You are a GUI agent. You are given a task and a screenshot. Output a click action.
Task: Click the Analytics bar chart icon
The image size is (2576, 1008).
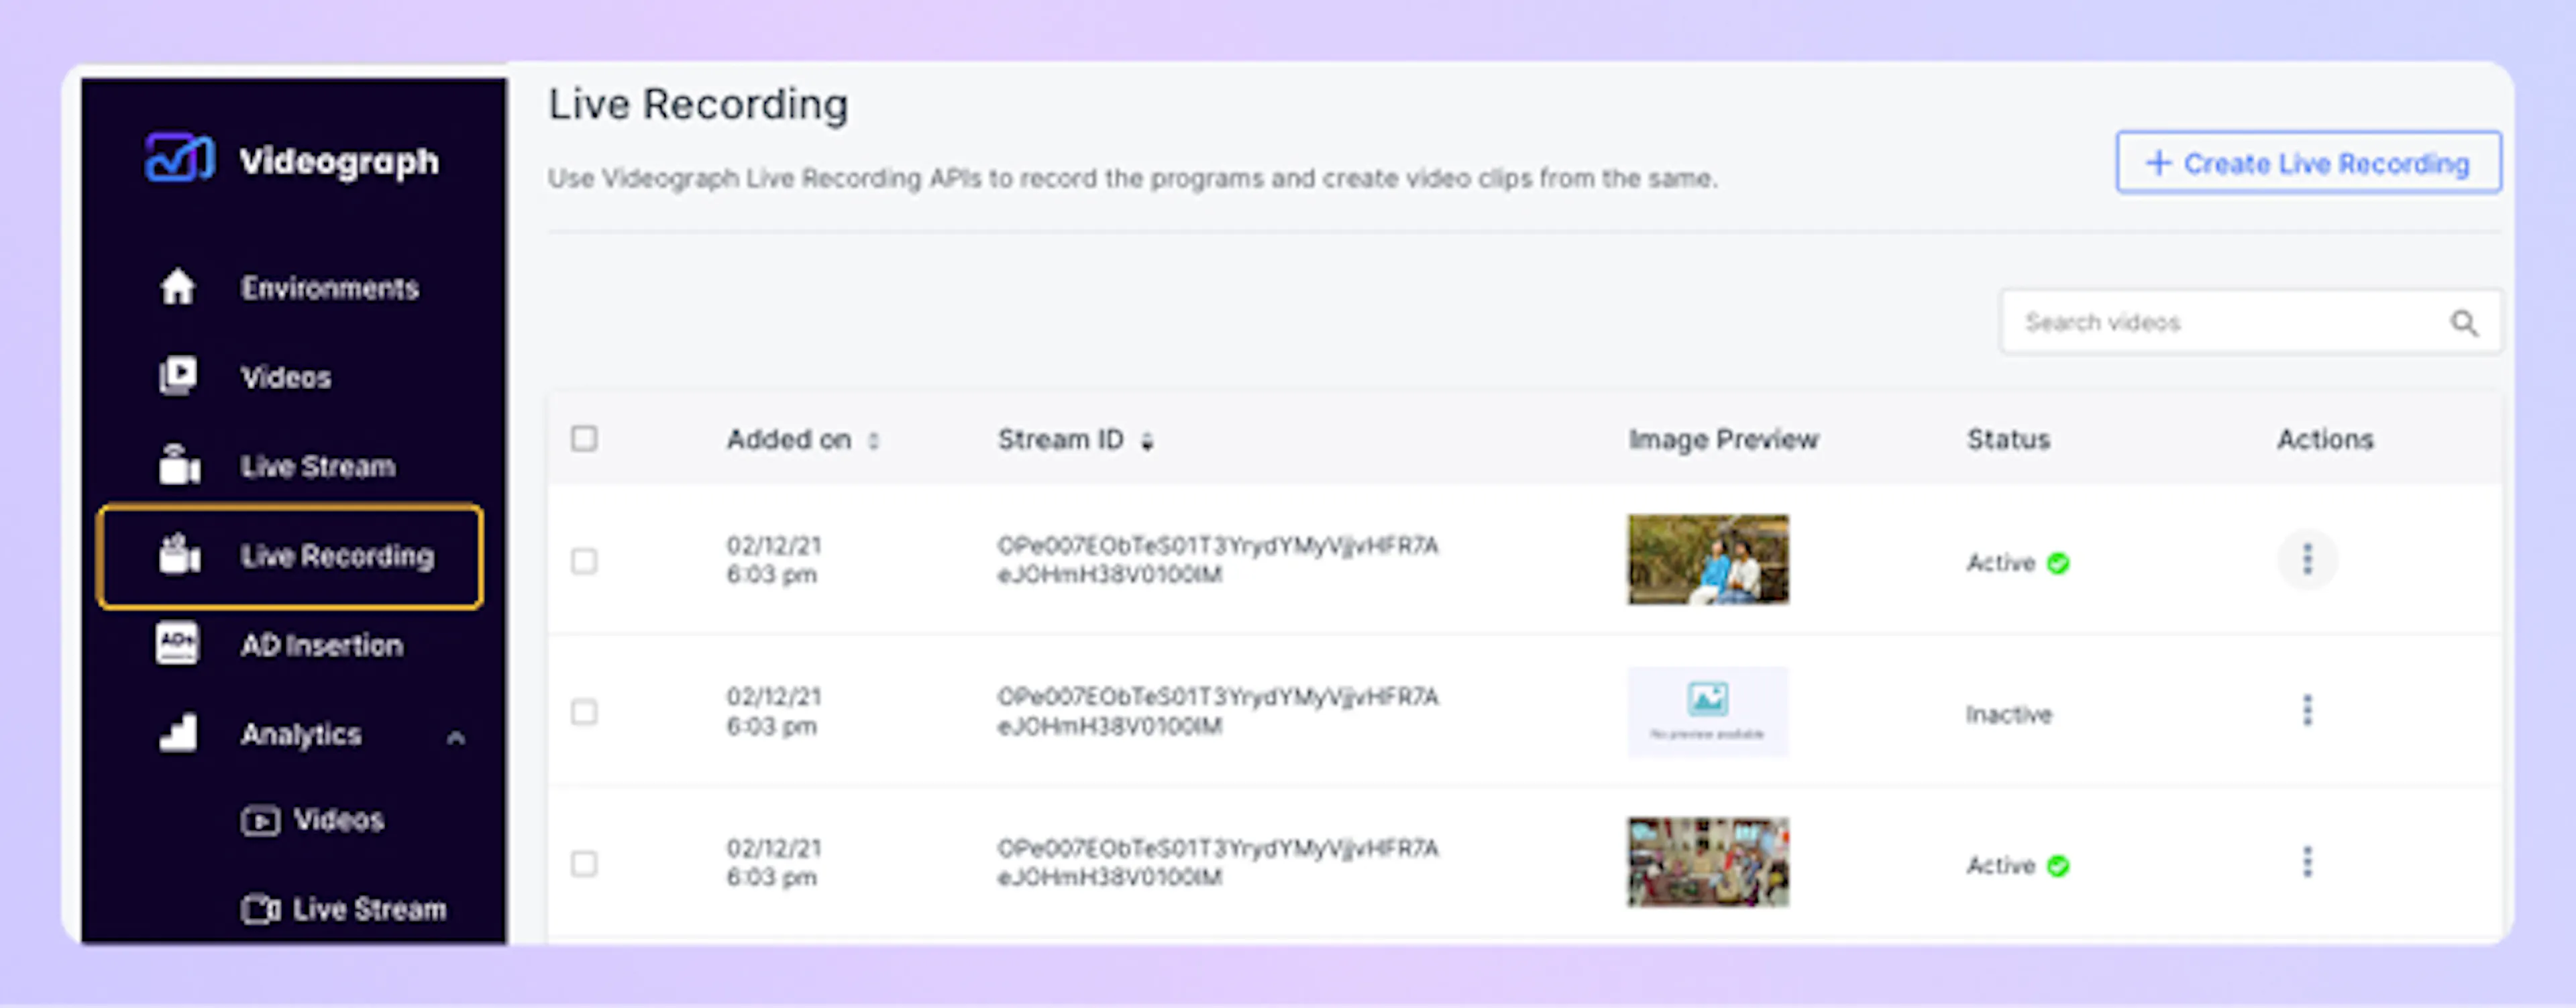tap(178, 734)
